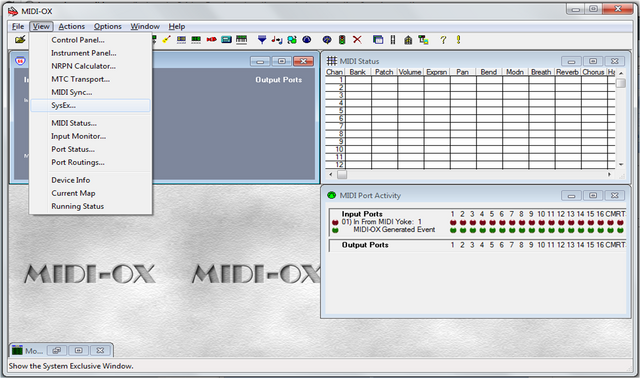Image resolution: width=640 pixels, height=378 pixels.
Task: Click the MIDI Status vertical scrollbar up arrow
Action: click(x=621, y=73)
